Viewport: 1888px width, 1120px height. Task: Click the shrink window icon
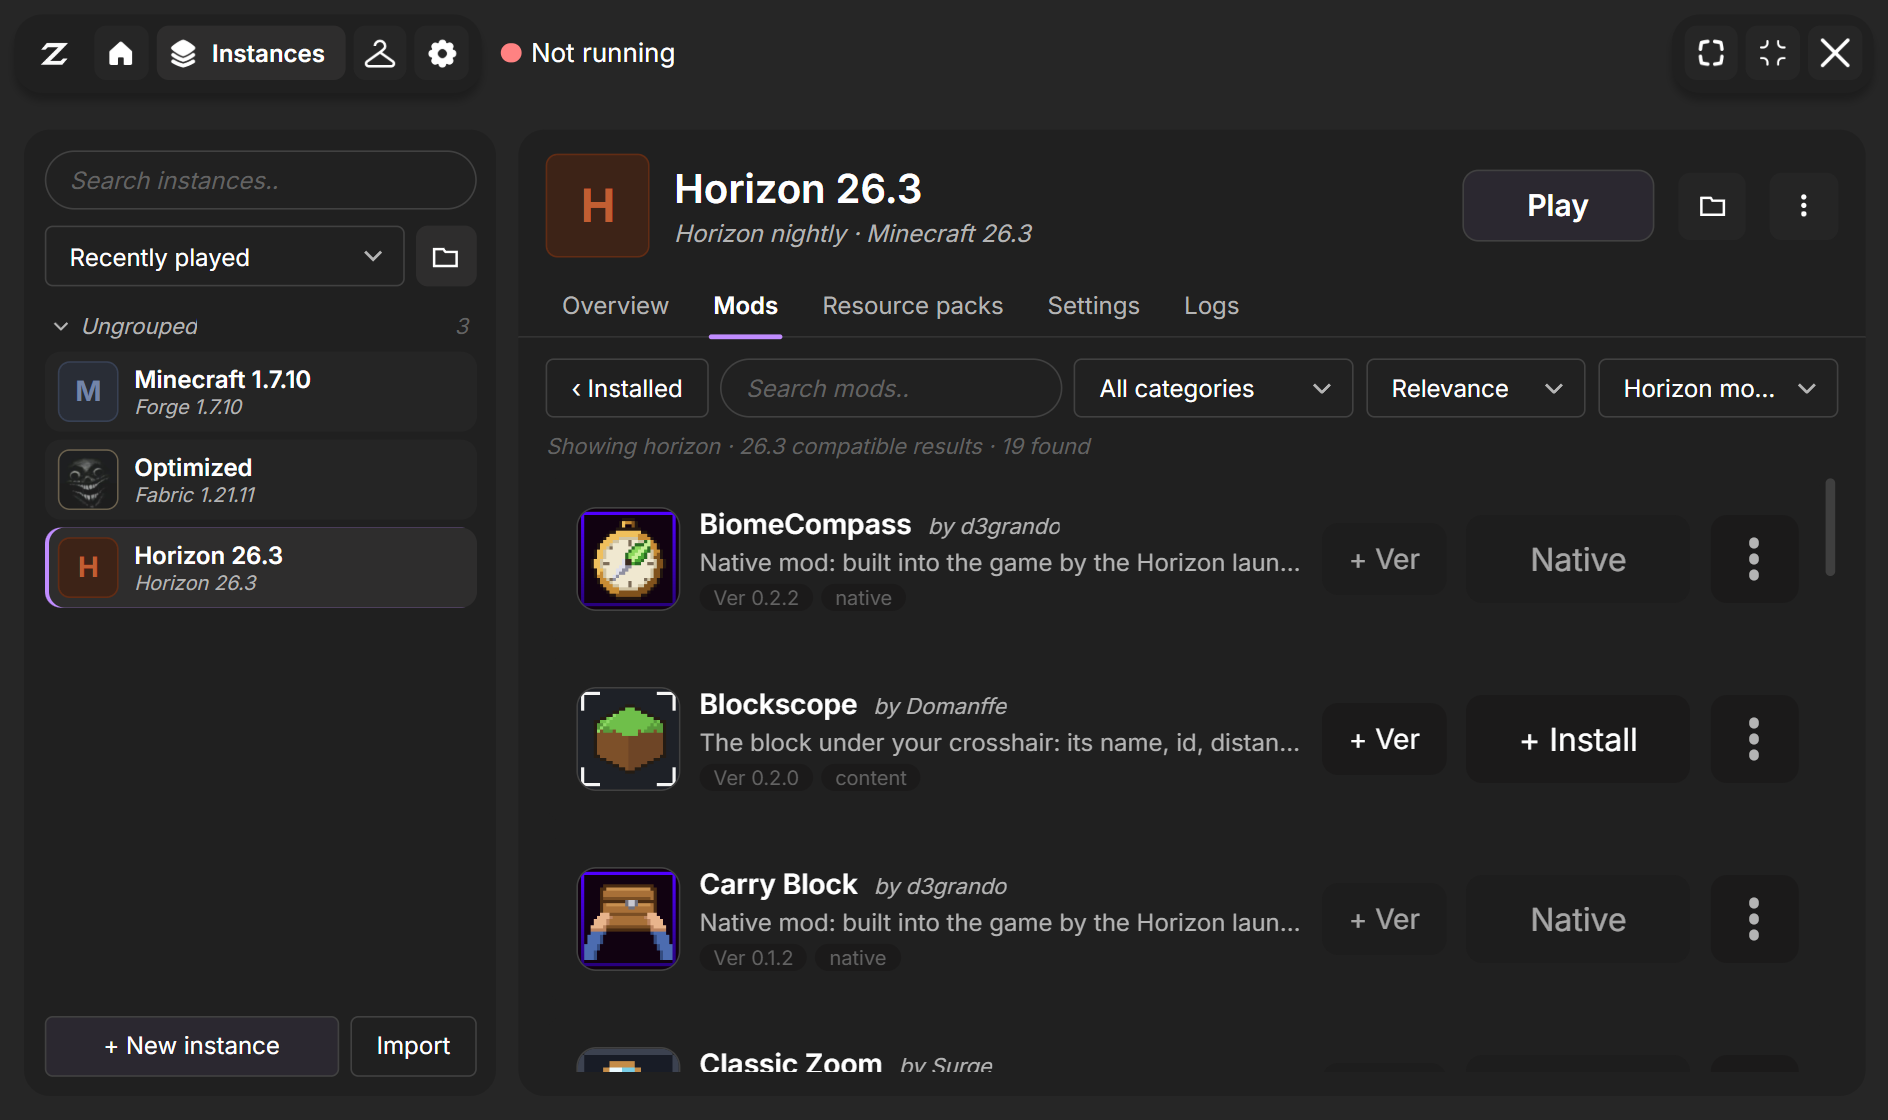[1773, 53]
